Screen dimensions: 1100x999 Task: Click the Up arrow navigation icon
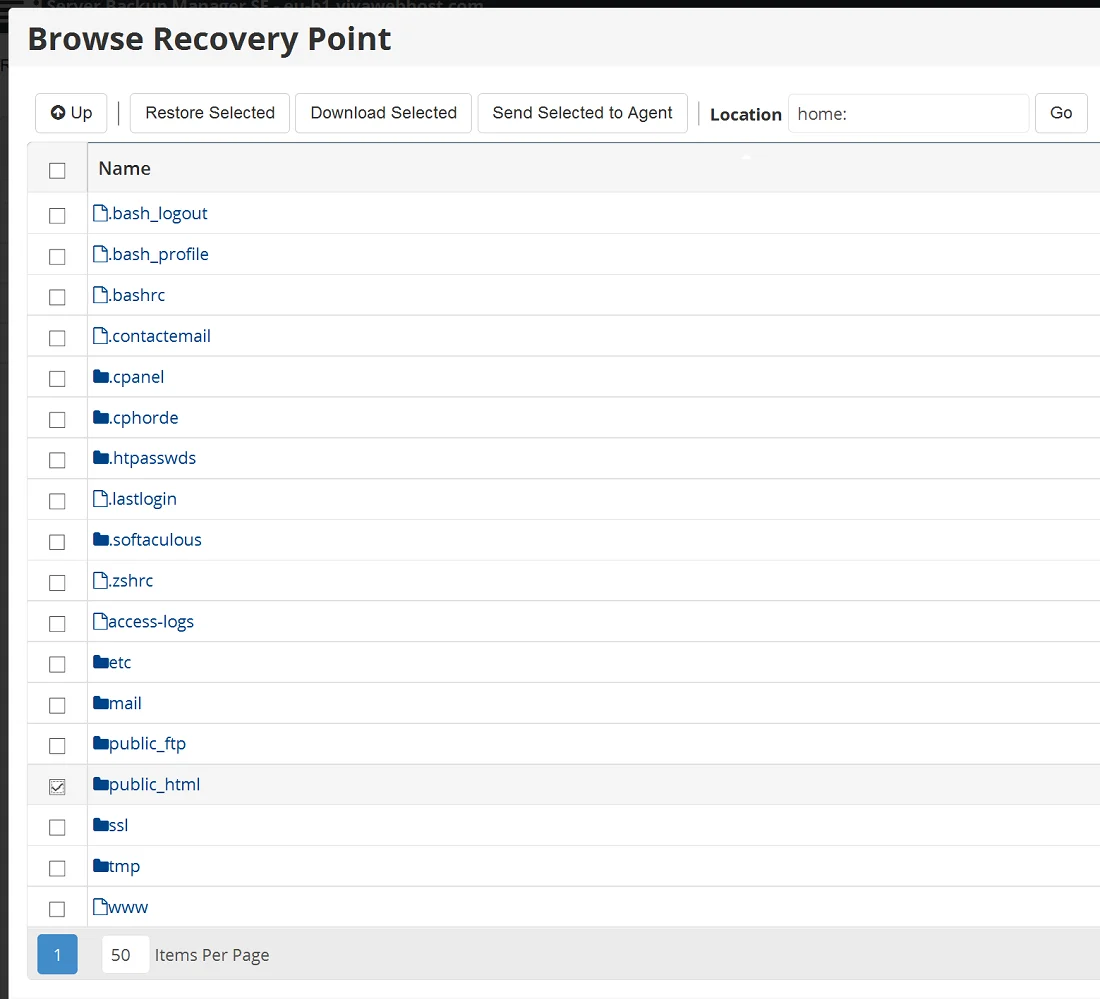pyautogui.click(x=59, y=113)
